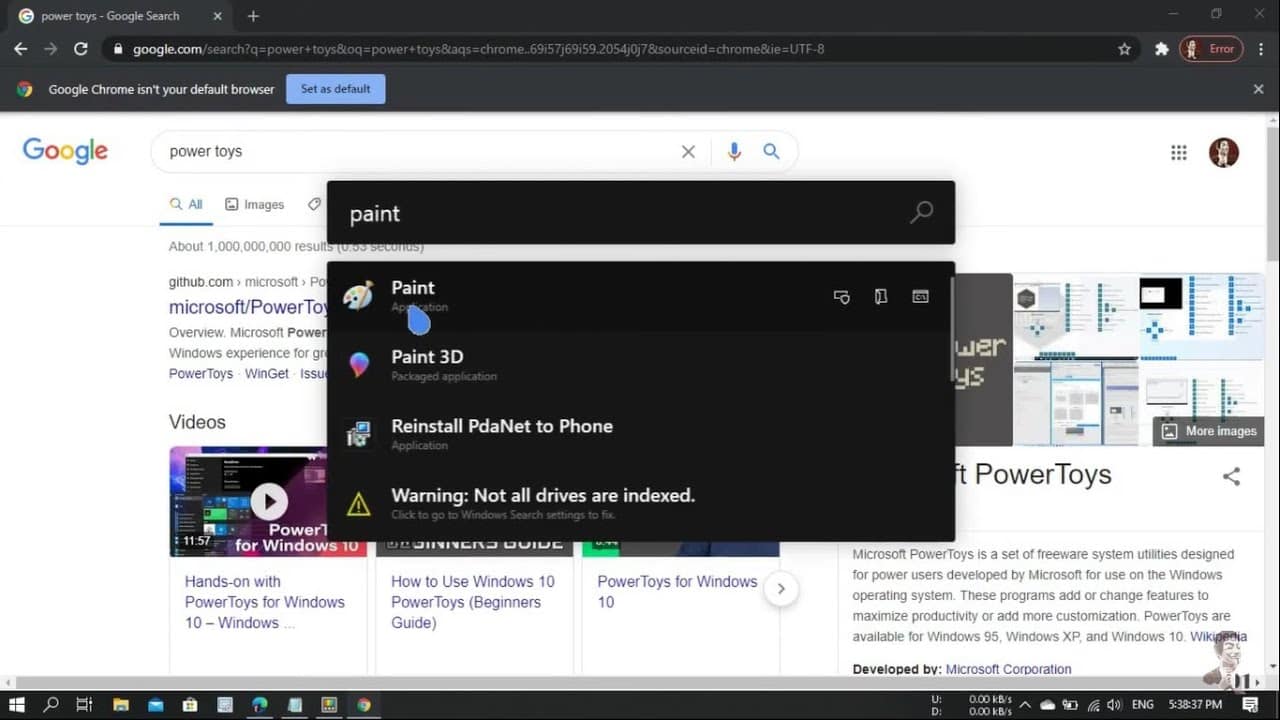This screenshot has width=1280, height=720.
Task: Open the Google apps grid
Action: point(1179,152)
